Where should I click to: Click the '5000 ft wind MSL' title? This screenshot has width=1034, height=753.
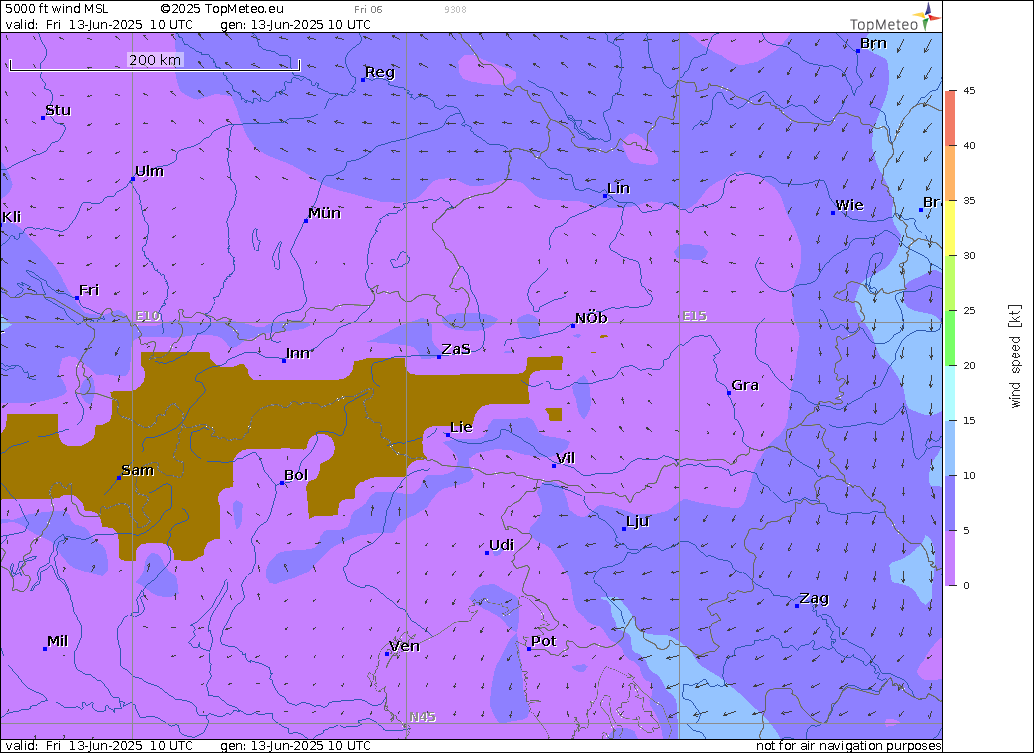(x=57, y=9)
